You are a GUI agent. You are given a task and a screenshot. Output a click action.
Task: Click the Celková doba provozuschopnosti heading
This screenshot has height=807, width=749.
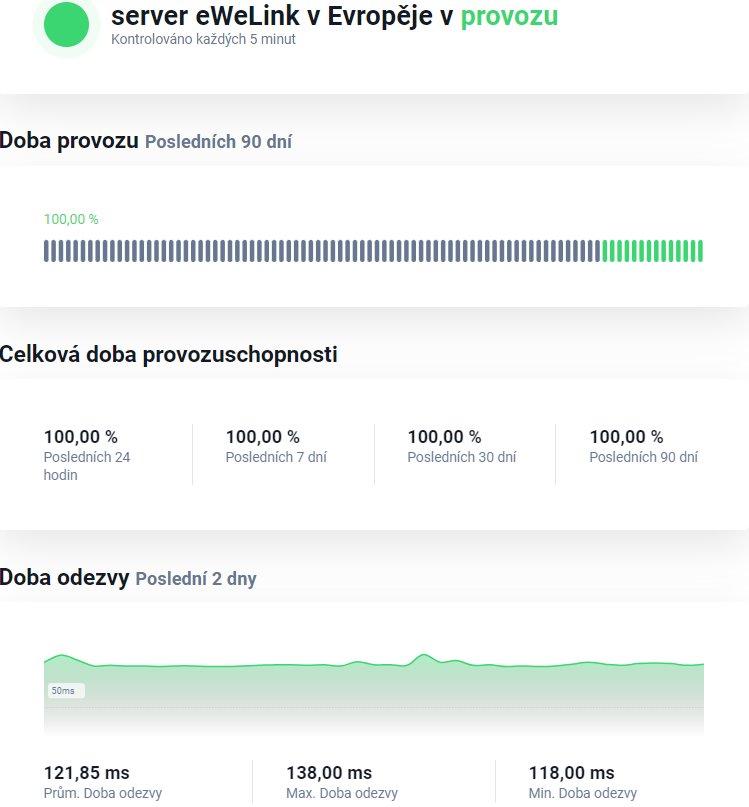(169, 354)
